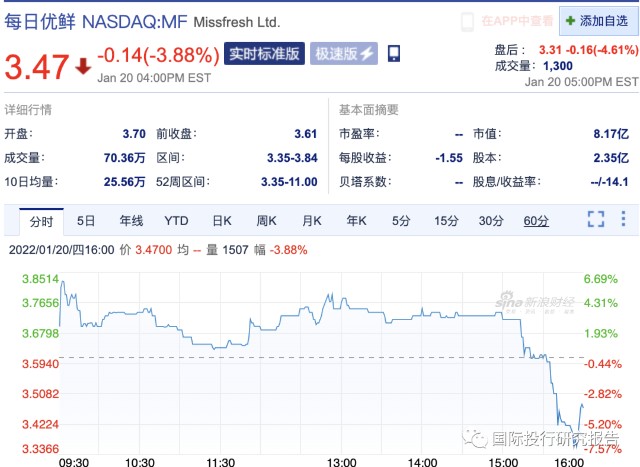Select the 年K chart tab
This screenshot has height=467, width=640.
(x=356, y=221)
